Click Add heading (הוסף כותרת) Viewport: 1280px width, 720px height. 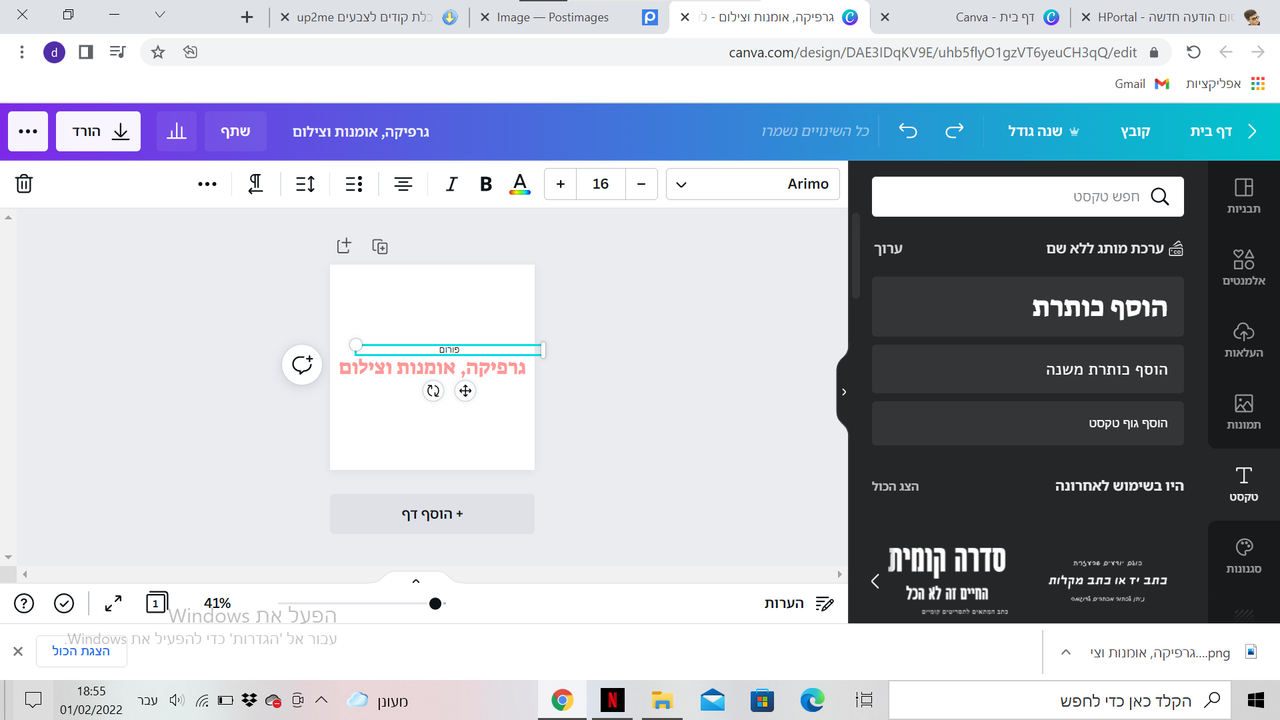pos(1028,307)
